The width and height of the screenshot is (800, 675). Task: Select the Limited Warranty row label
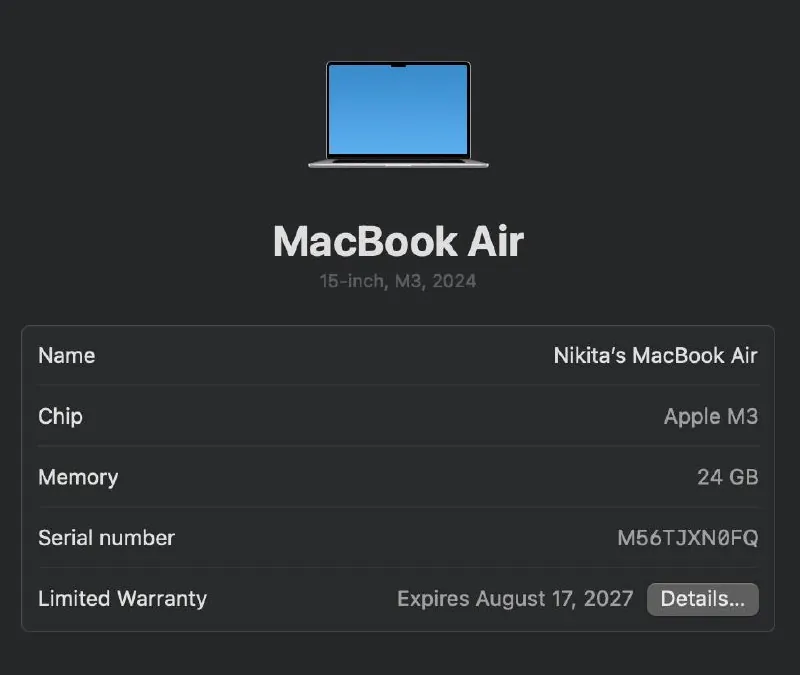[122, 598]
